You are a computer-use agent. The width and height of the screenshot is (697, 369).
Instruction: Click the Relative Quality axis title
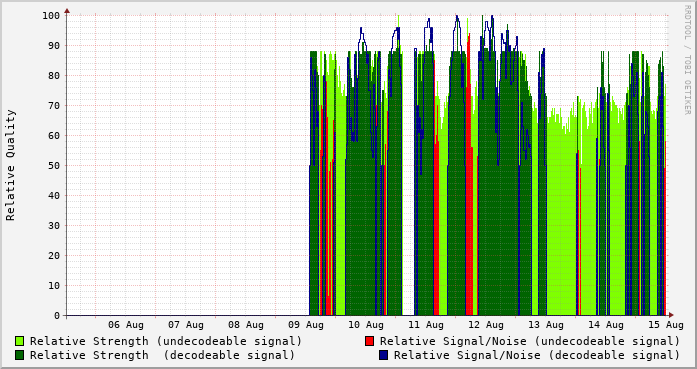[11, 165]
